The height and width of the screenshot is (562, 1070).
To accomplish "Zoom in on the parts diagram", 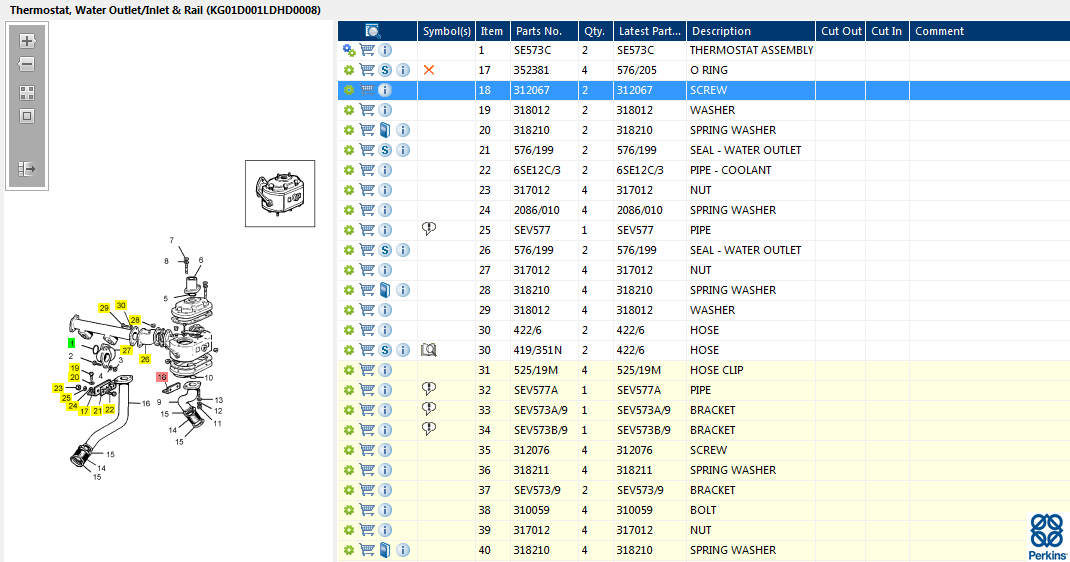I will (x=27, y=41).
